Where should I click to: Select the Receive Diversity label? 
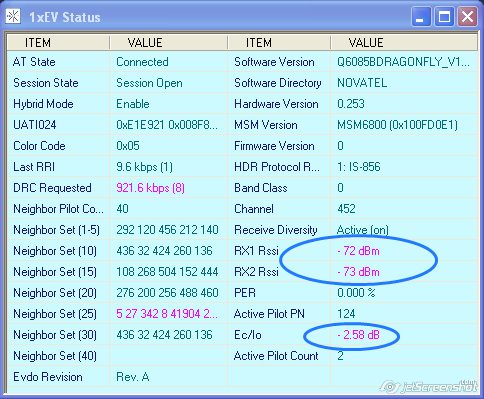point(276,230)
